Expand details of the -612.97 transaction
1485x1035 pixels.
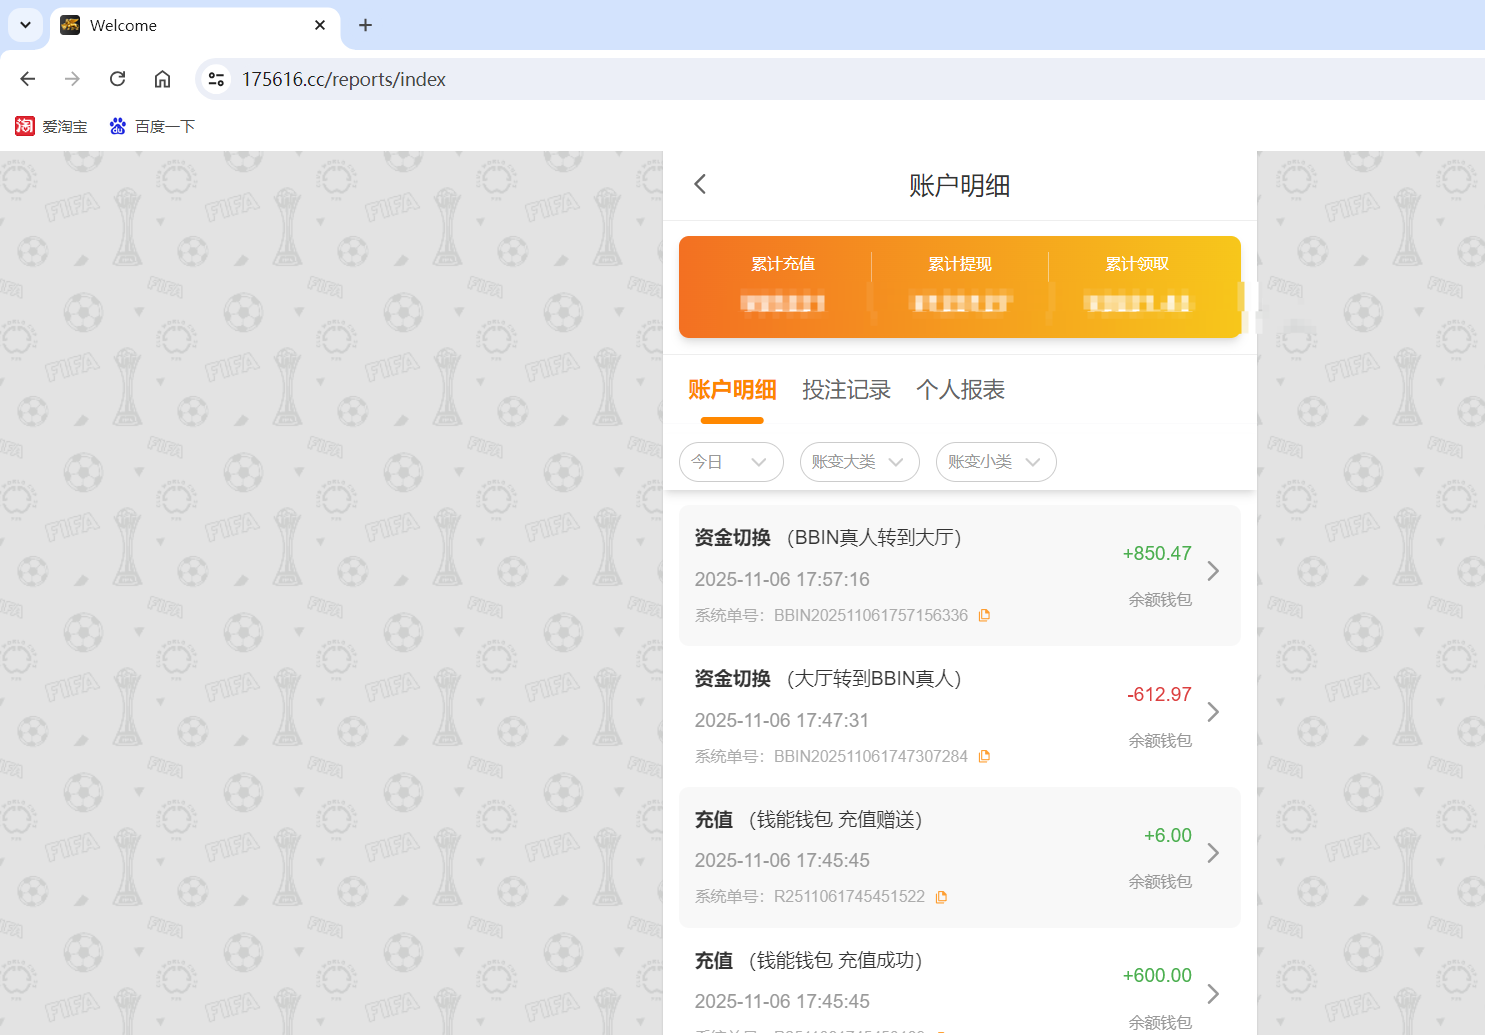(1213, 712)
